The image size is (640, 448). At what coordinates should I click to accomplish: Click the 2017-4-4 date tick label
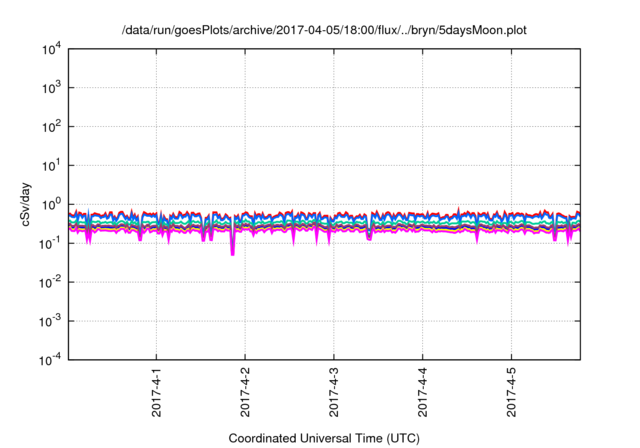pos(423,395)
